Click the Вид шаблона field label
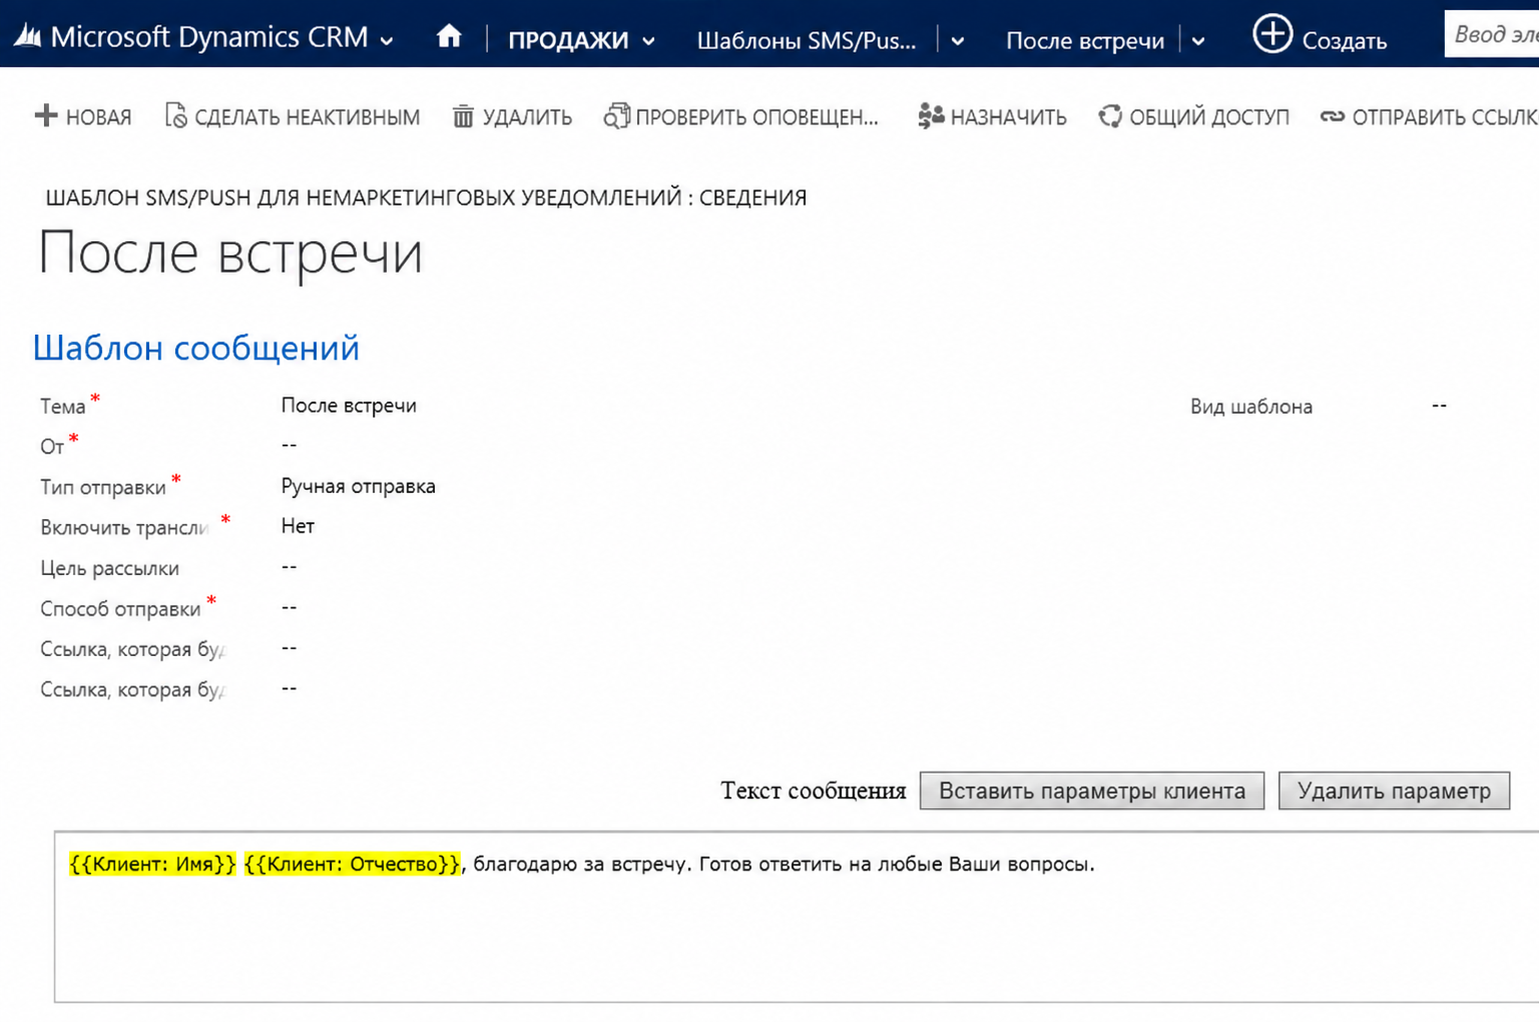The height and width of the screenshot is (1022, 1539). (x=1251, y=406)
